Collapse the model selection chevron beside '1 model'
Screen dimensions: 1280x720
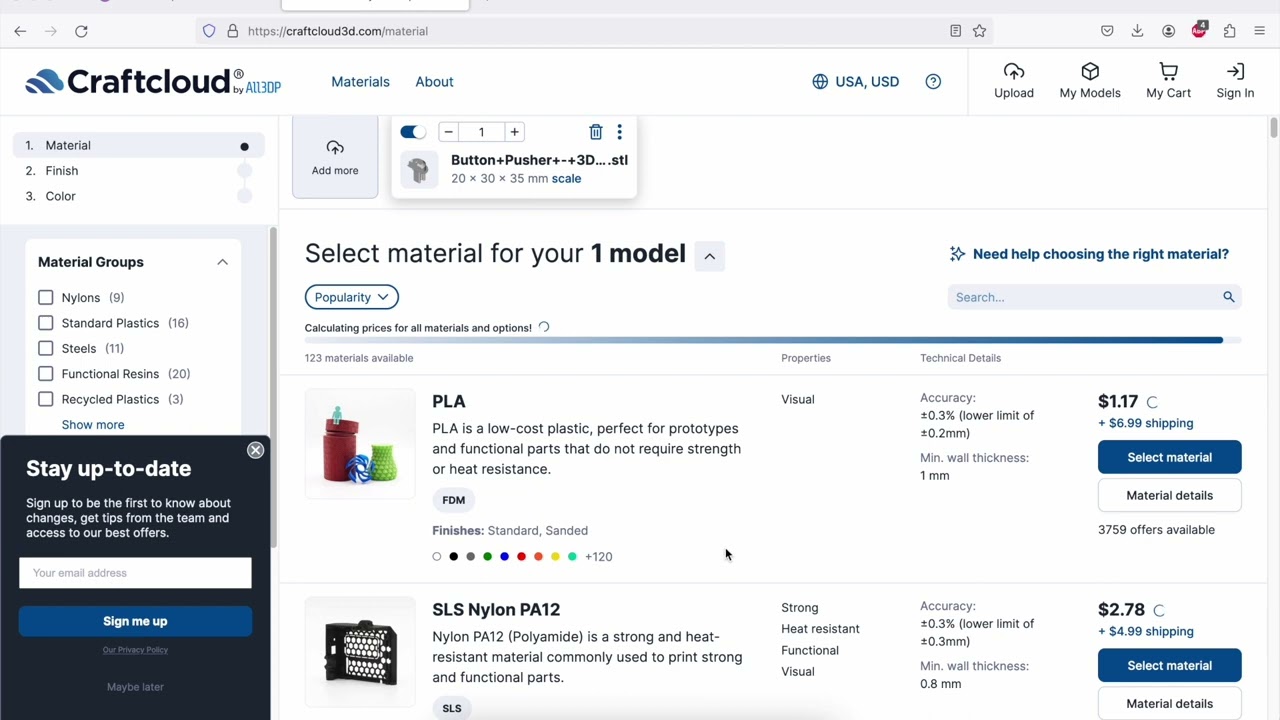(709, 255)
